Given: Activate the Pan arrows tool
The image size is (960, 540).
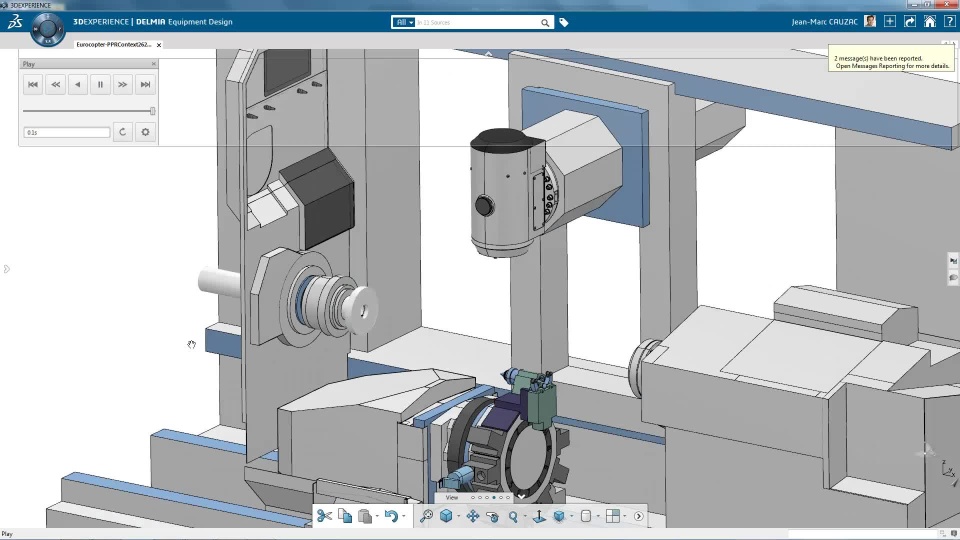Looking at the screenshot, I should [473, 516].
